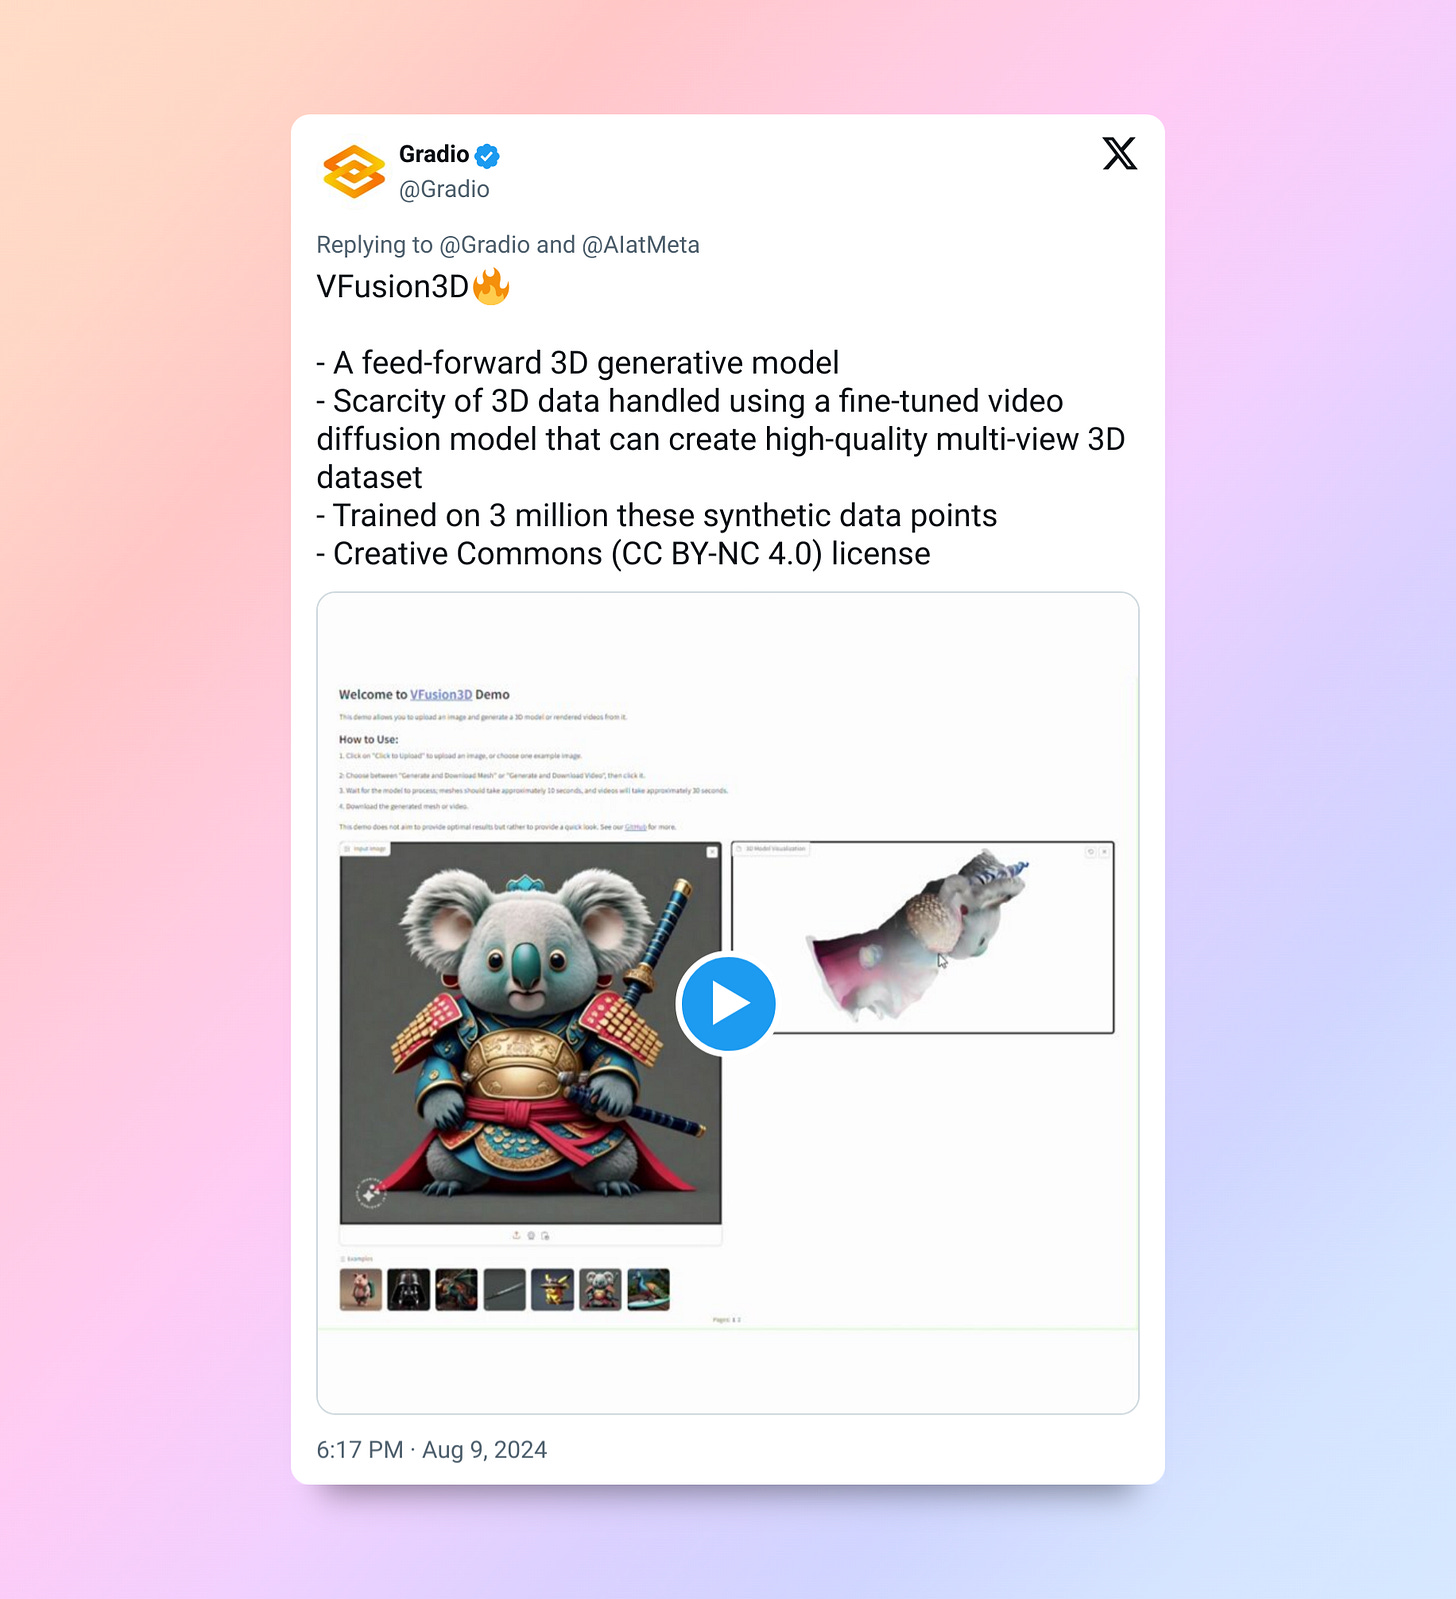Select the koala samurai example thumbnail

click(600, 1289)
